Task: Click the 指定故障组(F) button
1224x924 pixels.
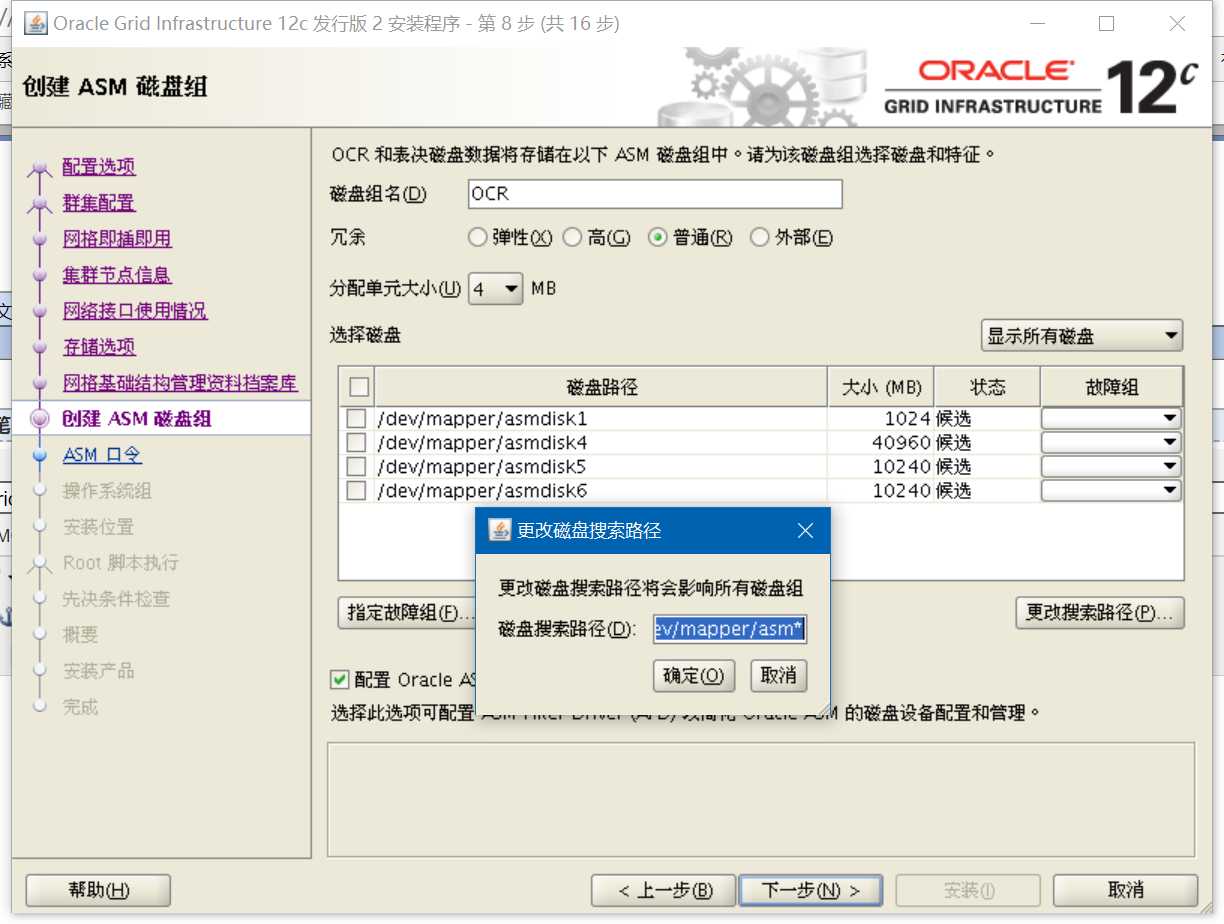Action: (x=406, y=613)
